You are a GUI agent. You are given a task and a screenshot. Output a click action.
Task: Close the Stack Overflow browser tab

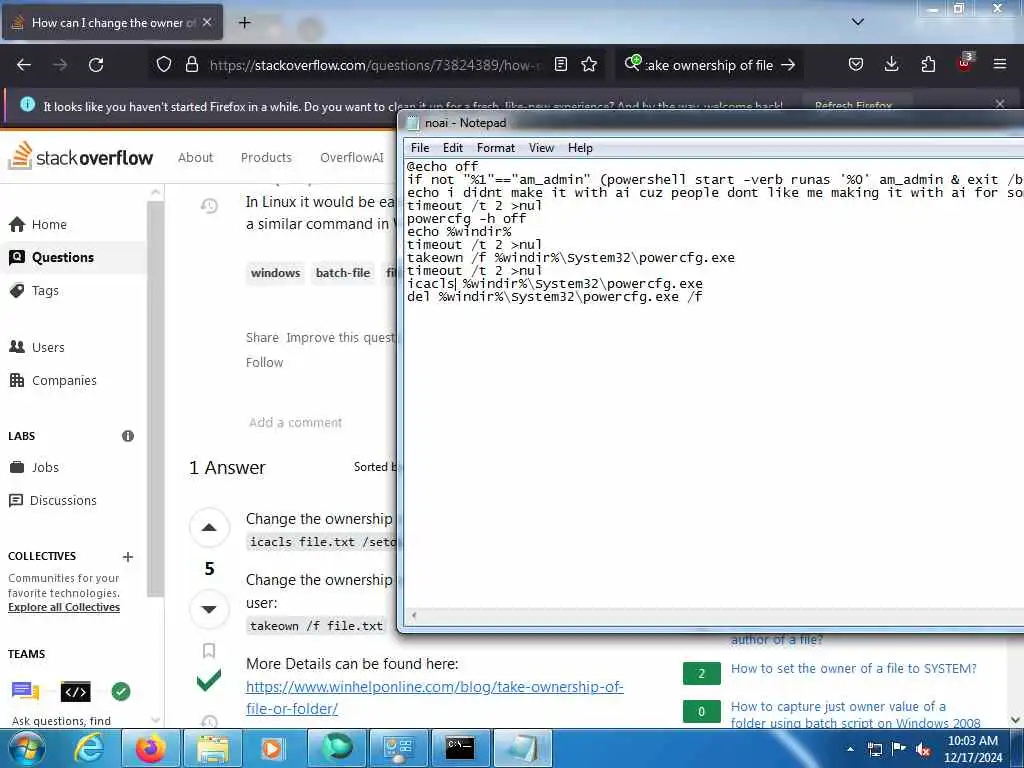point(207,23)
